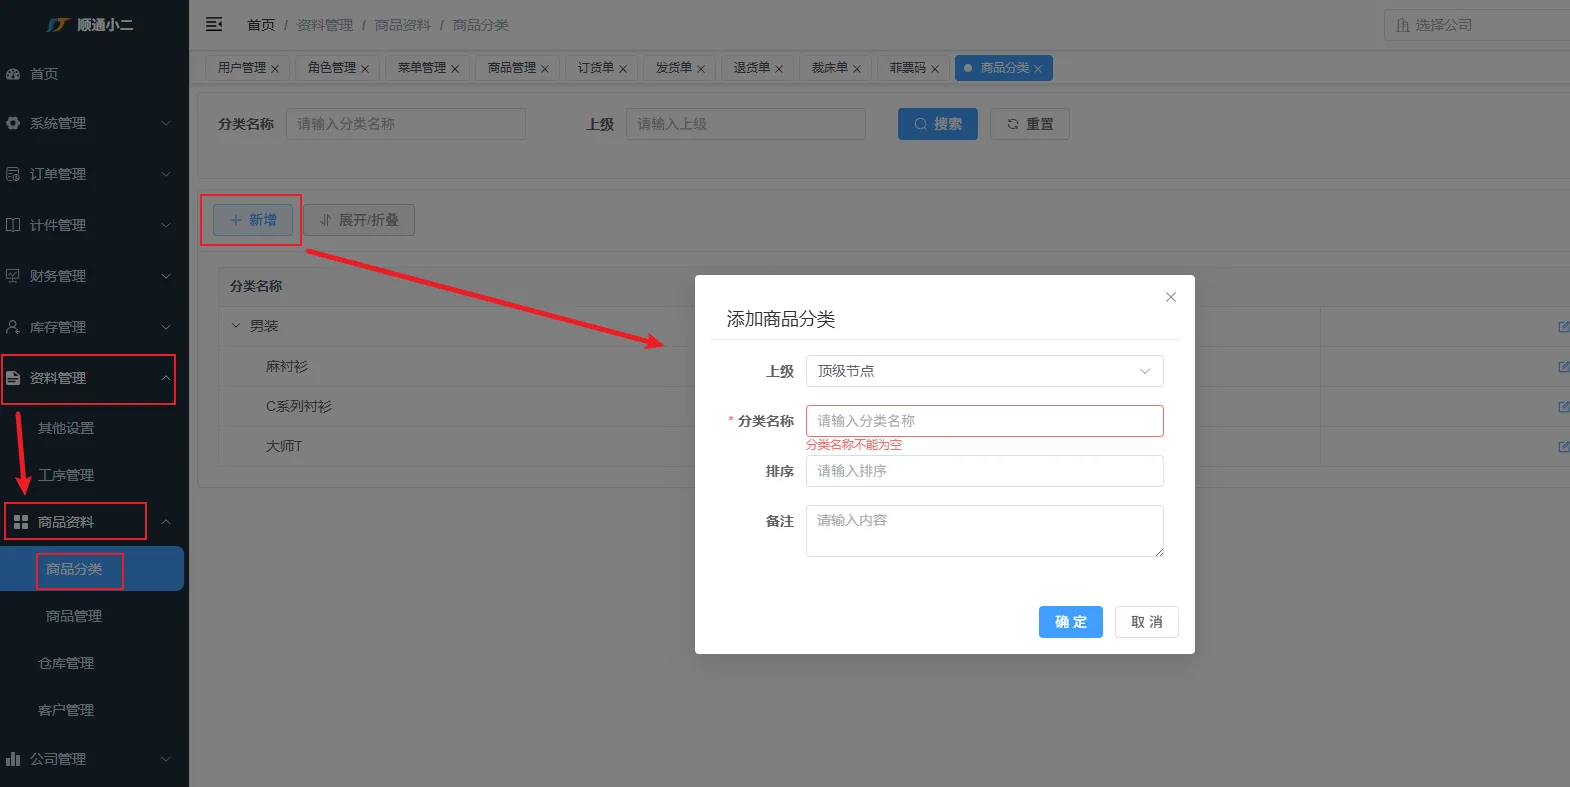Go to 首页 in the sidebar

coord(44,74)
